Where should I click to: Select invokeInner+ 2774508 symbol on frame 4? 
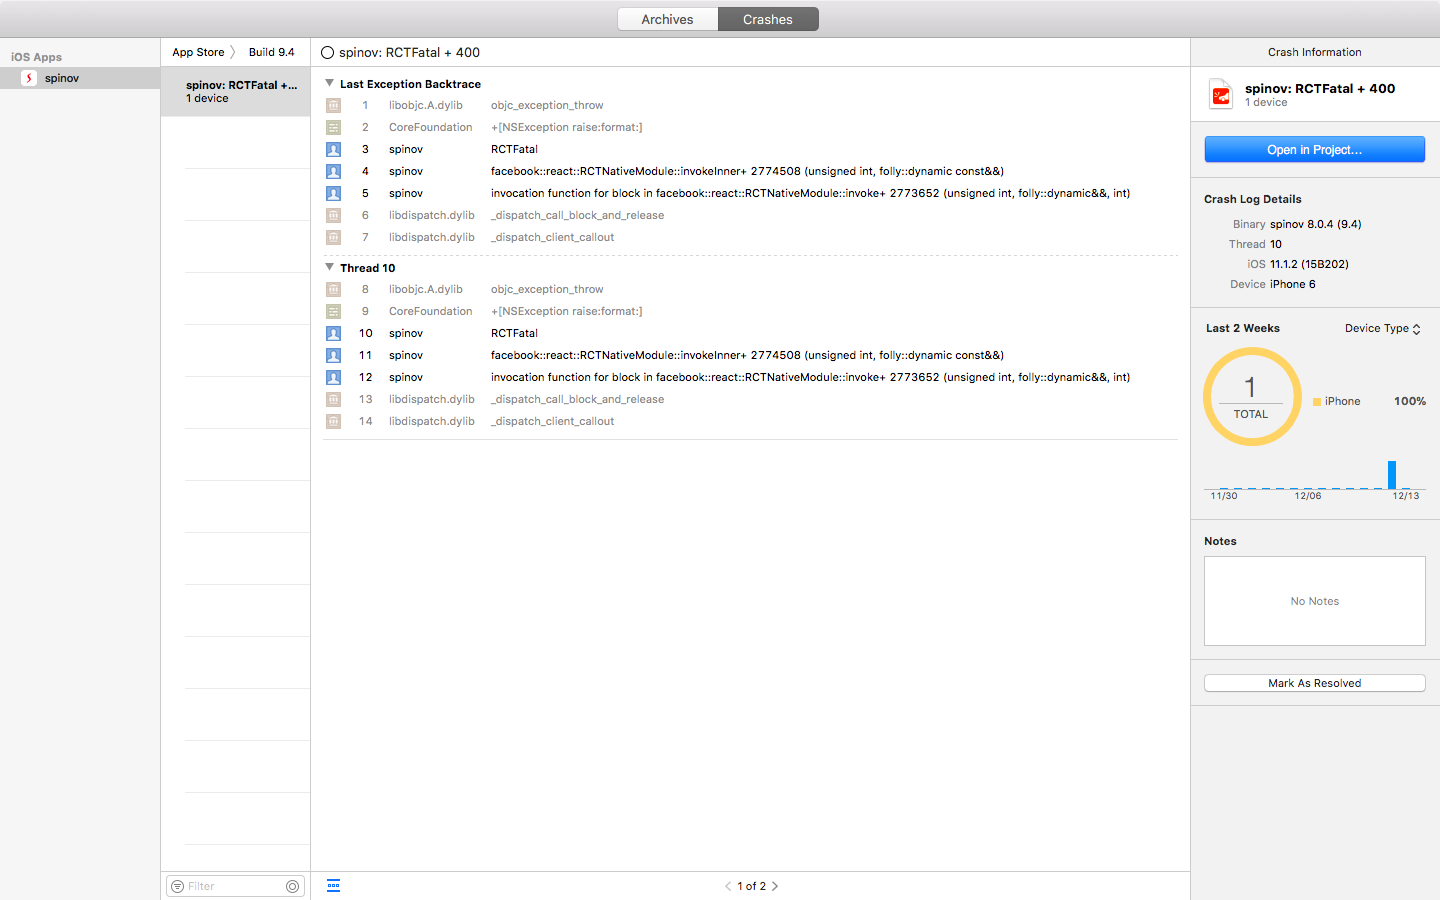[x=747, y=171]
